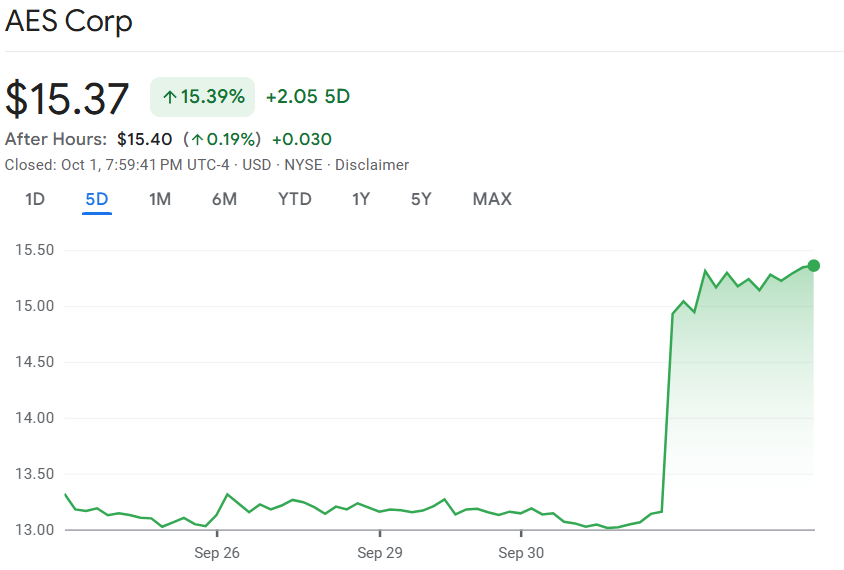This screenshot has width=844, height=570.
Task: Click the green endpoint dot on the chart
Action: [814, 265]
